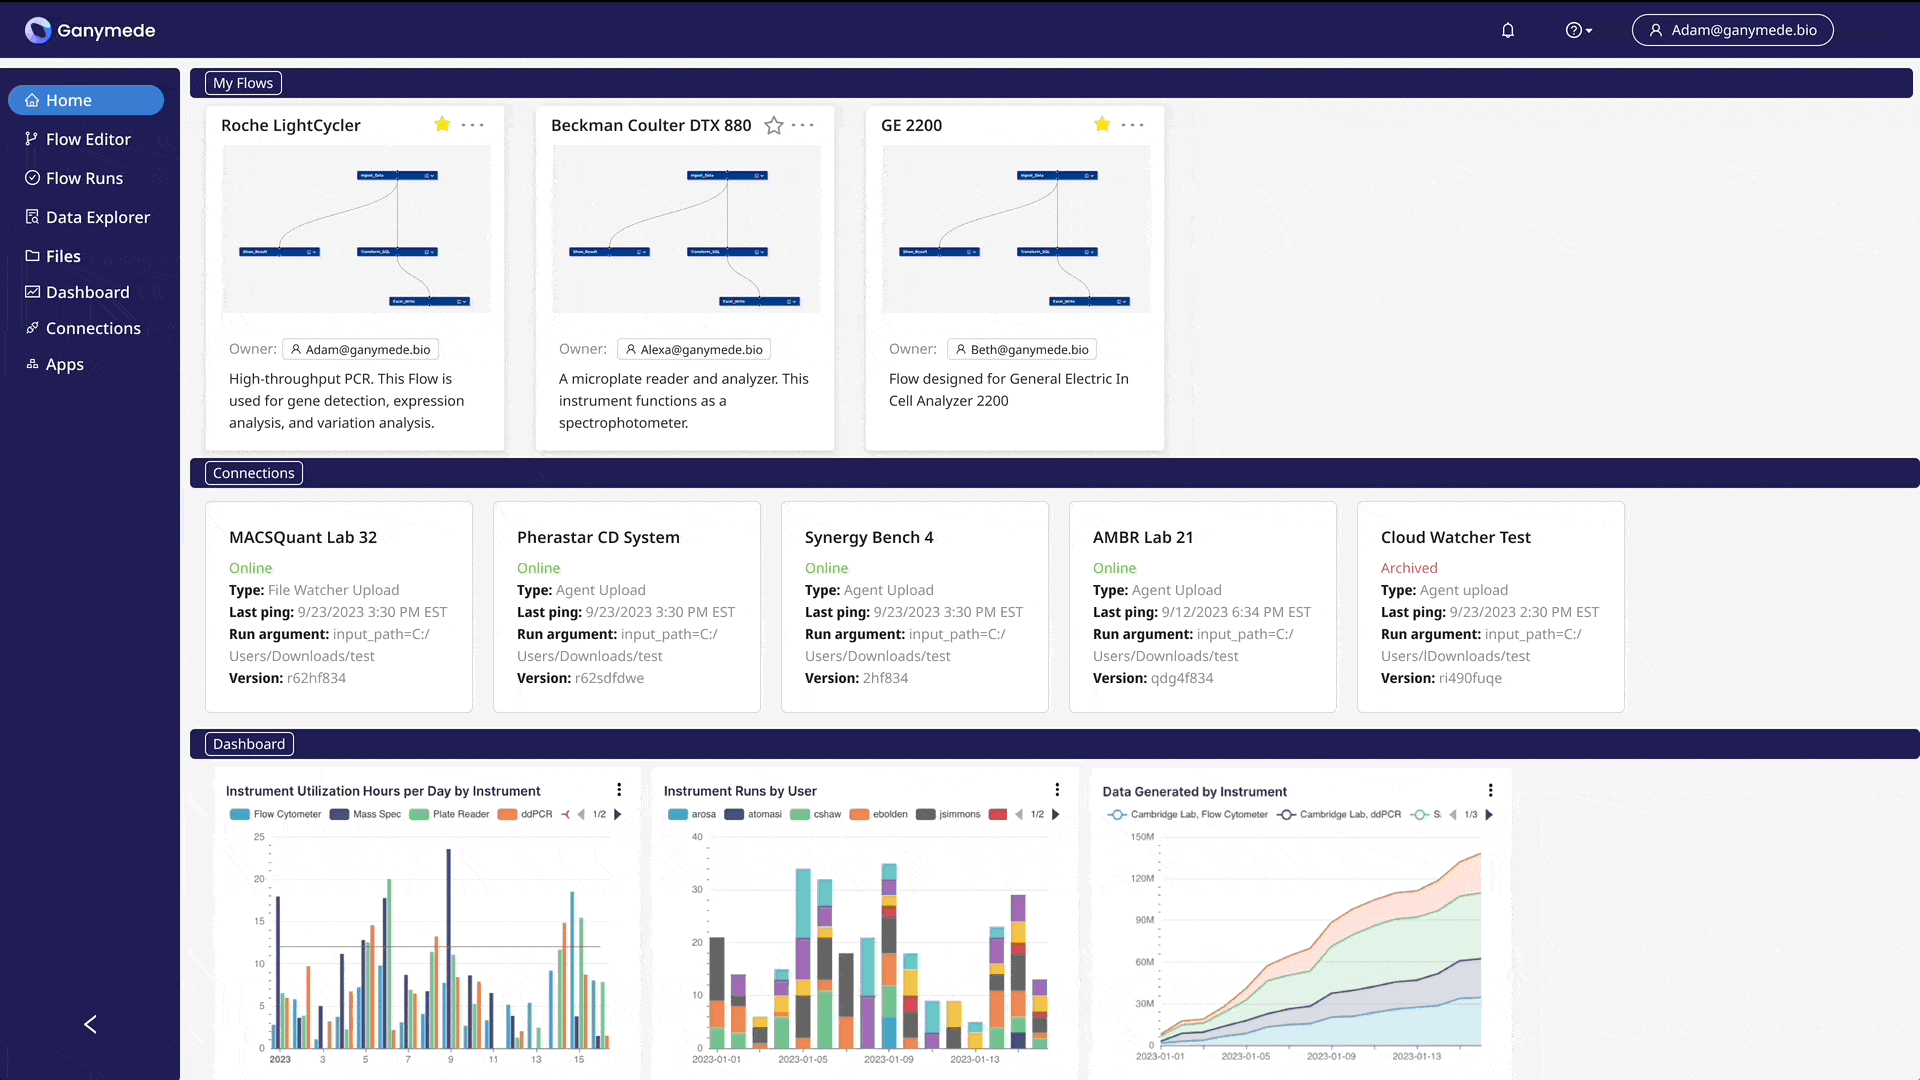Collapse the sidebar with the left chevron

coord(90,1024)
